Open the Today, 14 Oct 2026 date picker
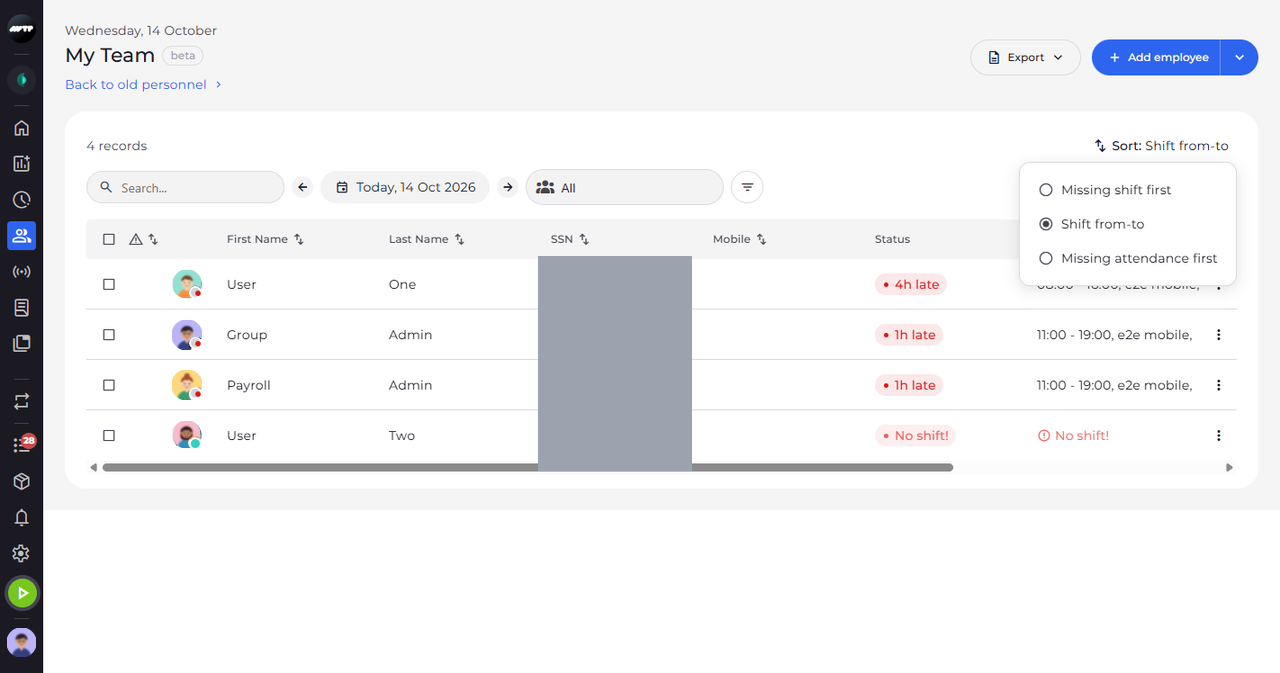Image resolution: width=1280 pixels, height=673 pixels. pos(405,187)
